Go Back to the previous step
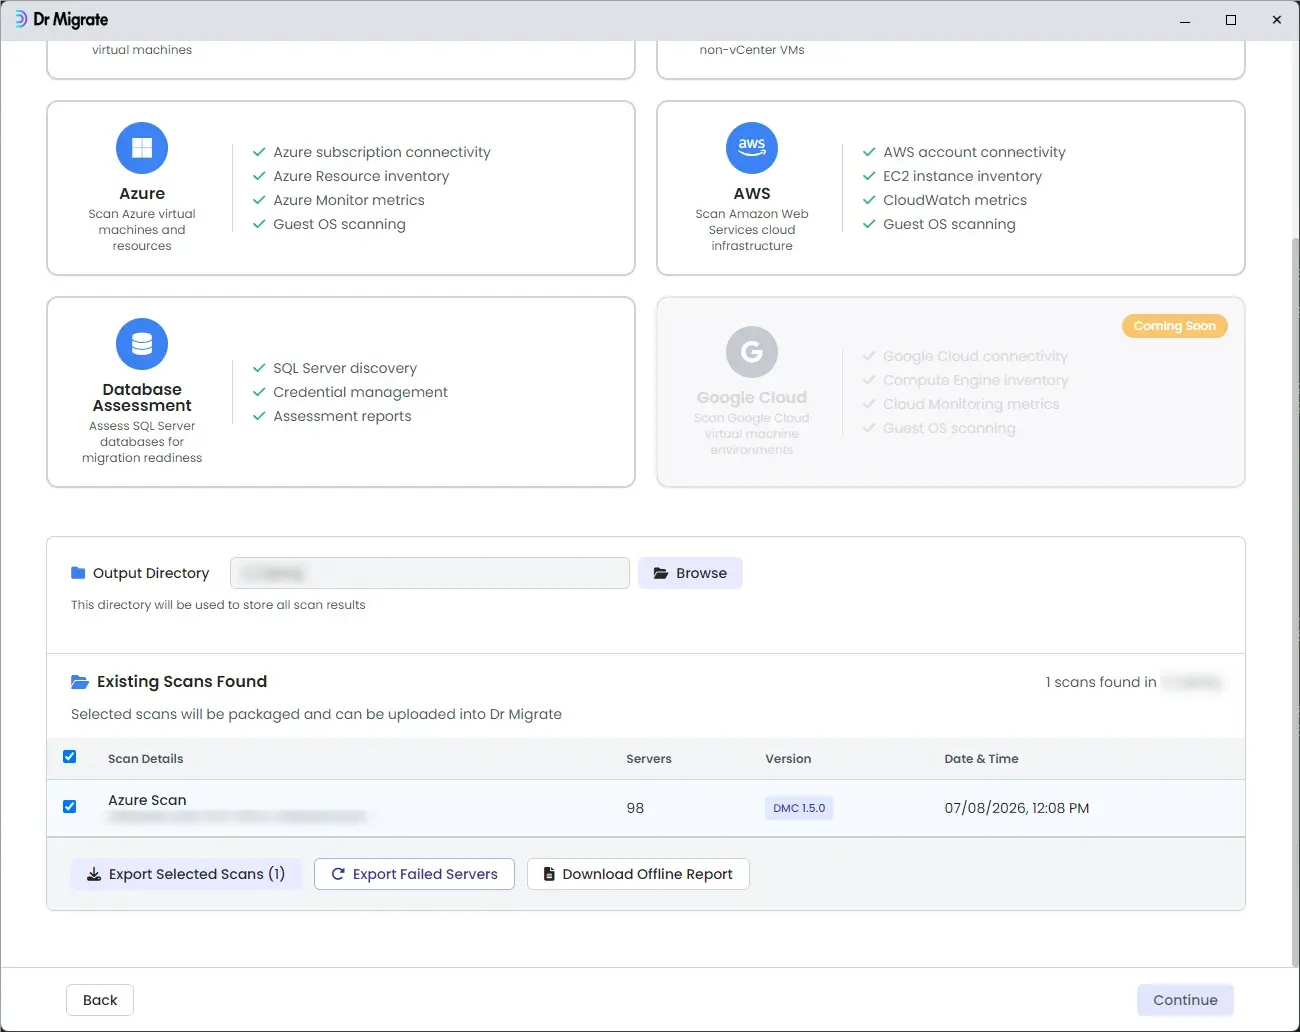Viewport: 1300px width, 1032px height. pyautogui.click(x=100, y=1000)
